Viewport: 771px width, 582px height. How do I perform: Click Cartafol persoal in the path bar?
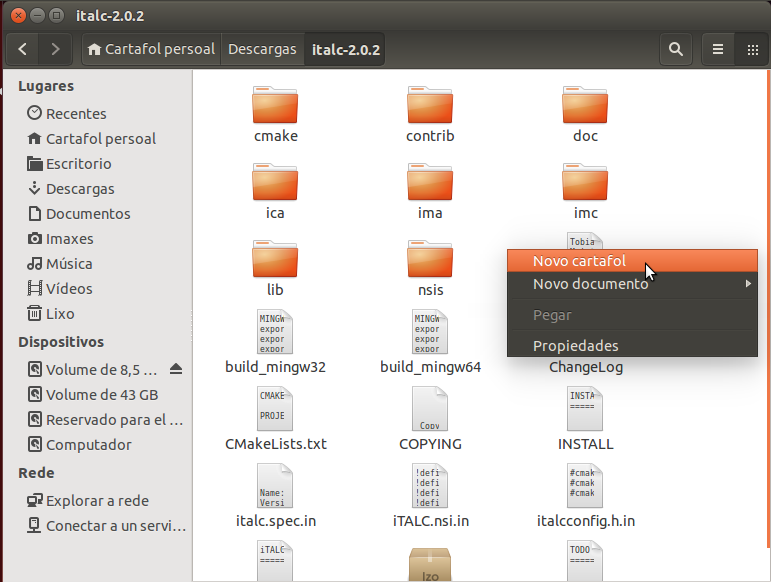[x=151, y=49]
